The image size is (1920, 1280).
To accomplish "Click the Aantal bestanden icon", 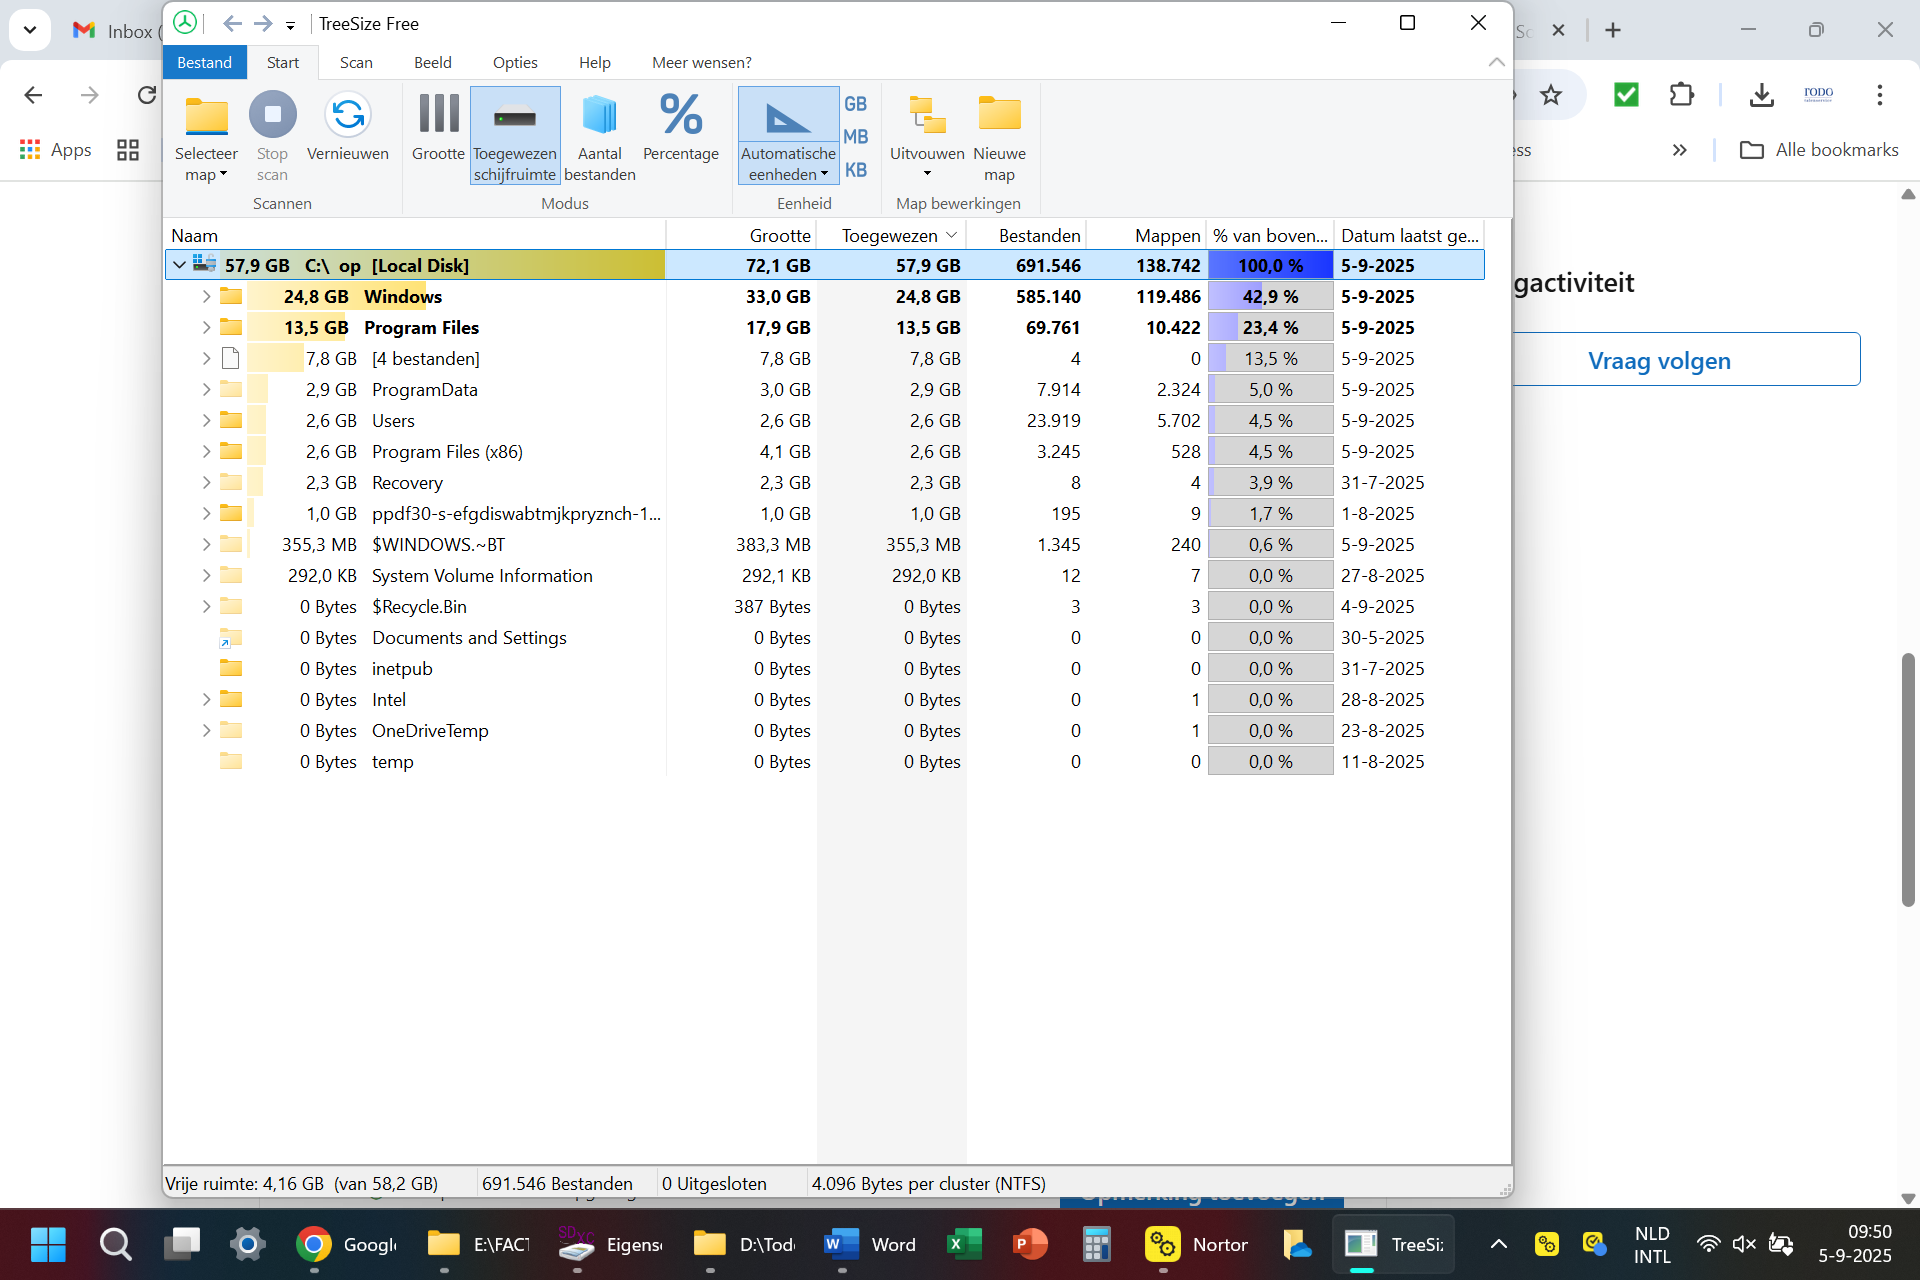I will (x=599, y=116).
